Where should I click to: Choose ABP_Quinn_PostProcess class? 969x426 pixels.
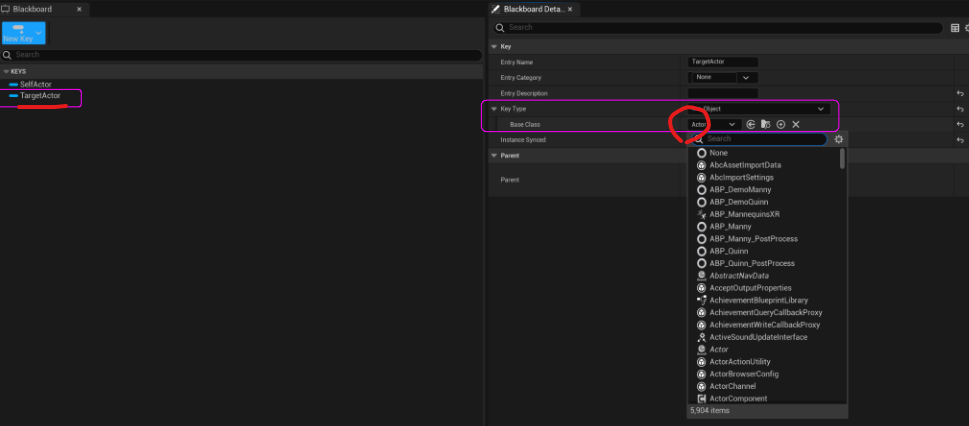point(752,263)
